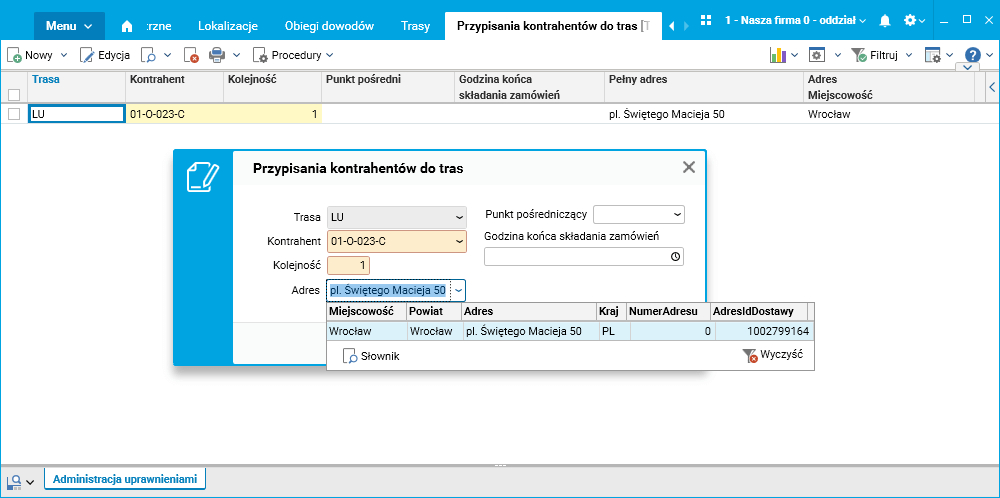Open the Punkt pośredniczący combo box
The image size is (1000, 498).
[x=639, y=214]
